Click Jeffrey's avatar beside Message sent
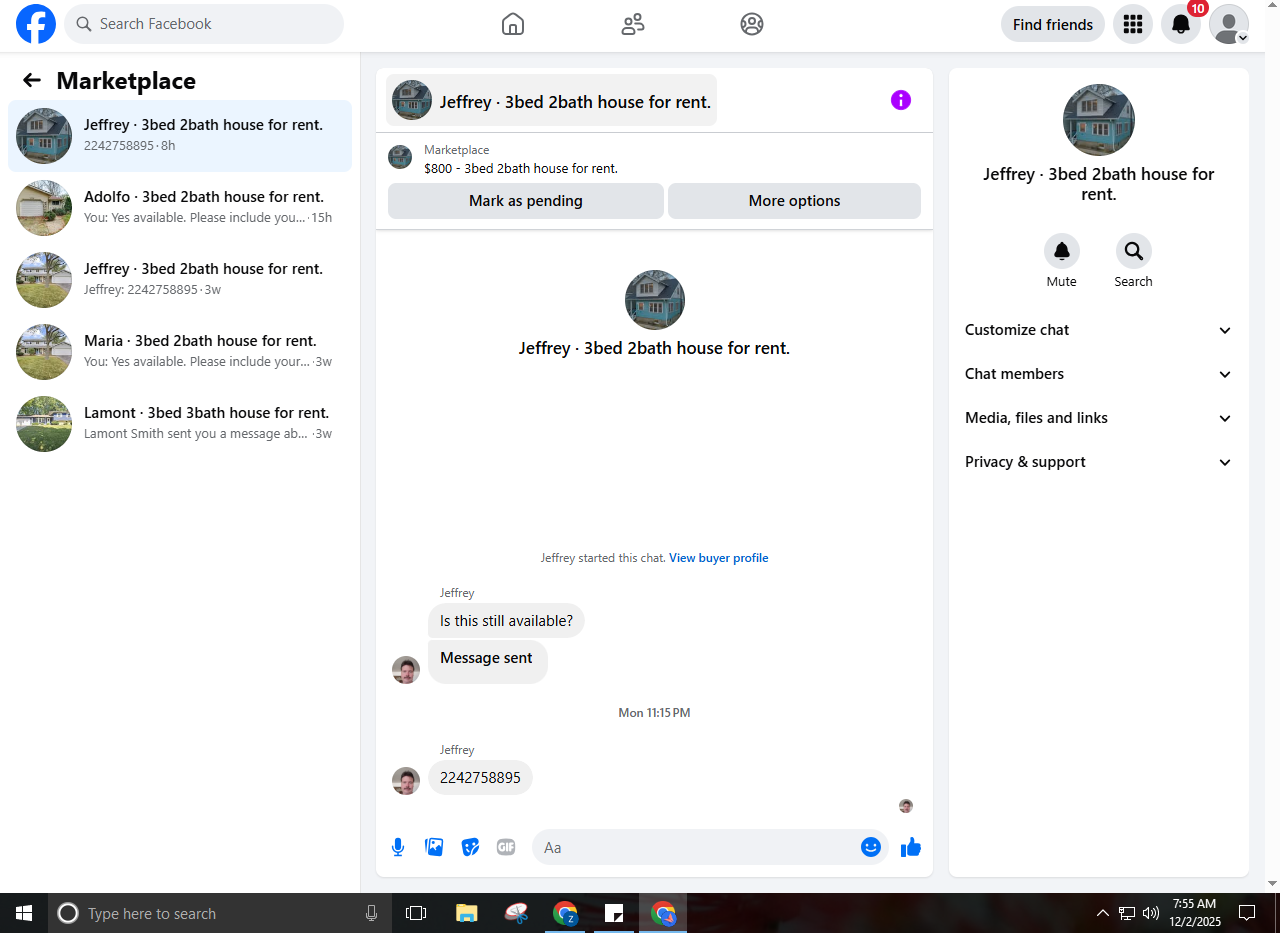Viewport: 1280px width, 933px height. click(406, 670)
